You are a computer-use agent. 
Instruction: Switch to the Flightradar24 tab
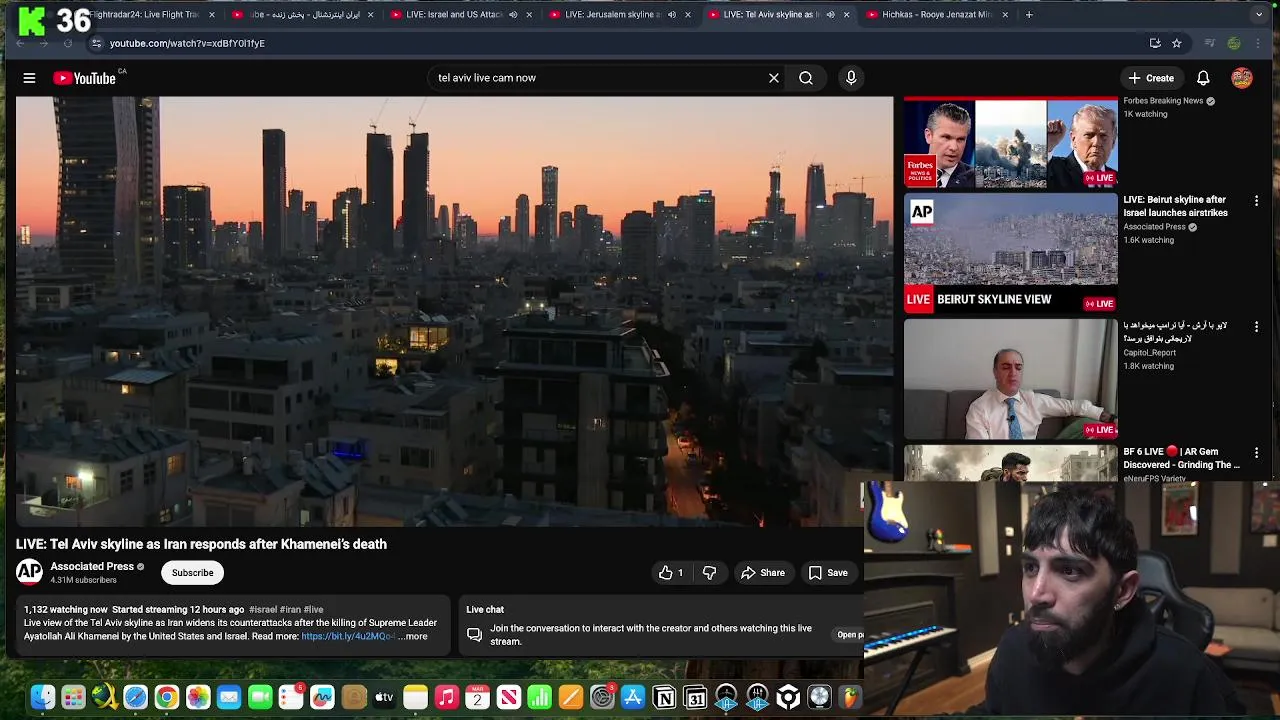[x=152, y=15]
